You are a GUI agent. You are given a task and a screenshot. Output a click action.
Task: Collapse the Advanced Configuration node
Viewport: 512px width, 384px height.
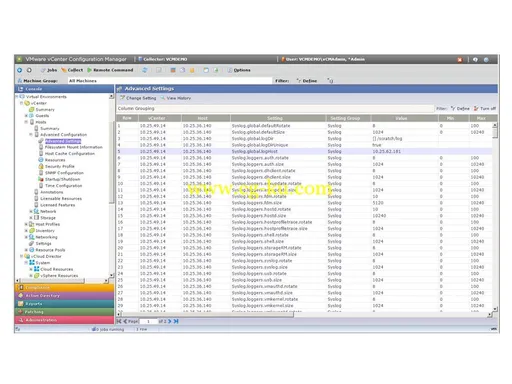tap(31, 135)
